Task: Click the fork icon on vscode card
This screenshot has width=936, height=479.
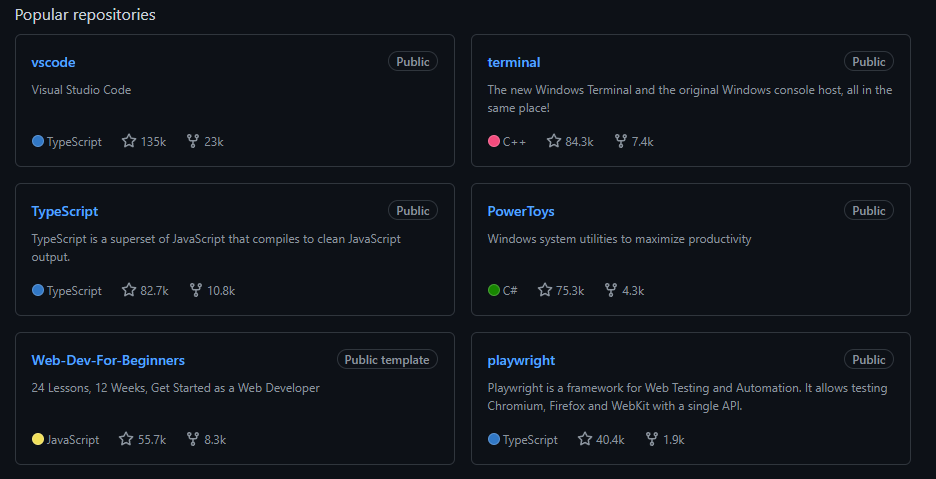Action: [x=193, y=141]
